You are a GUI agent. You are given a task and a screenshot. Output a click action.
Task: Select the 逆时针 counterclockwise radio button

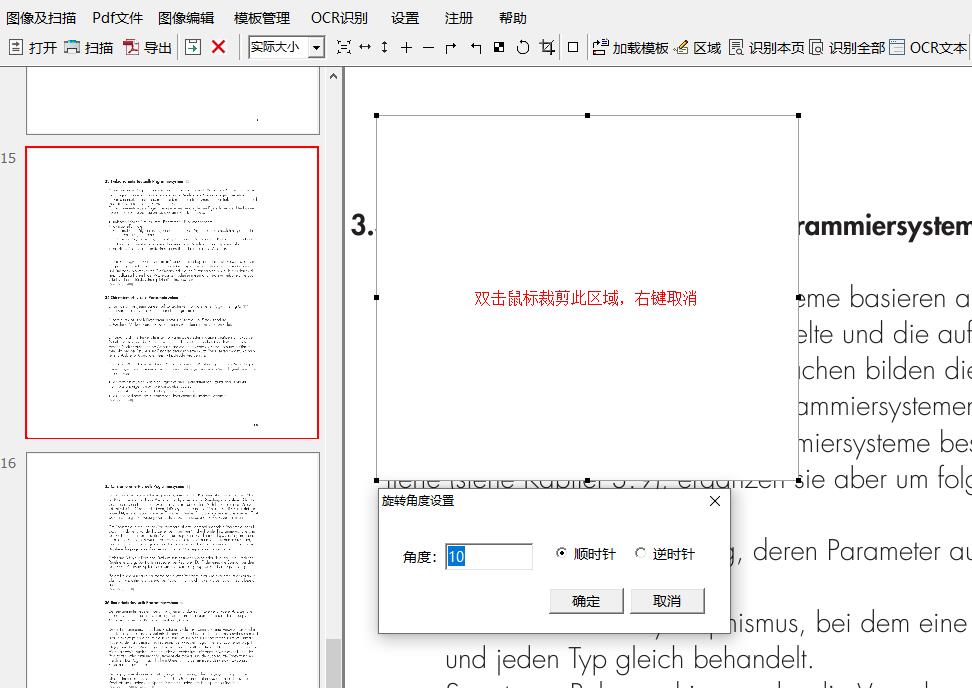point(640,553)
